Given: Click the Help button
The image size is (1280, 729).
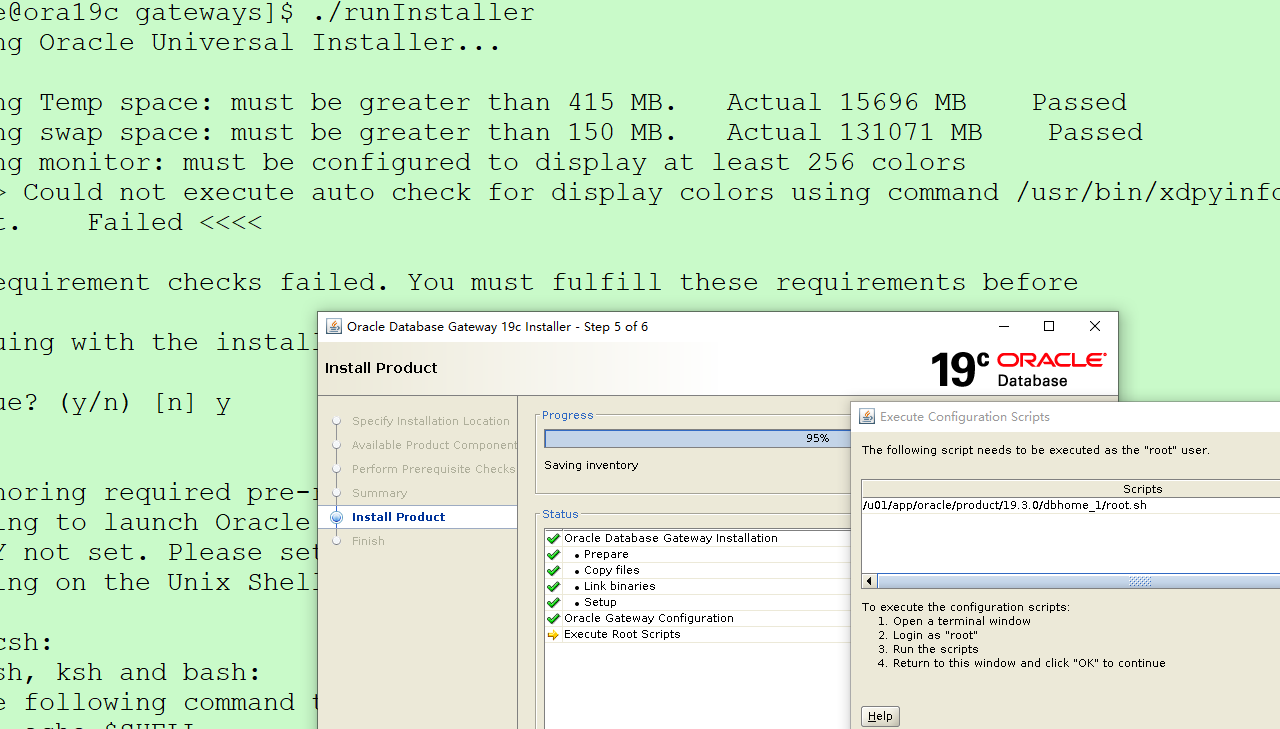Looking at the screenshot, I should pos(880,716).
